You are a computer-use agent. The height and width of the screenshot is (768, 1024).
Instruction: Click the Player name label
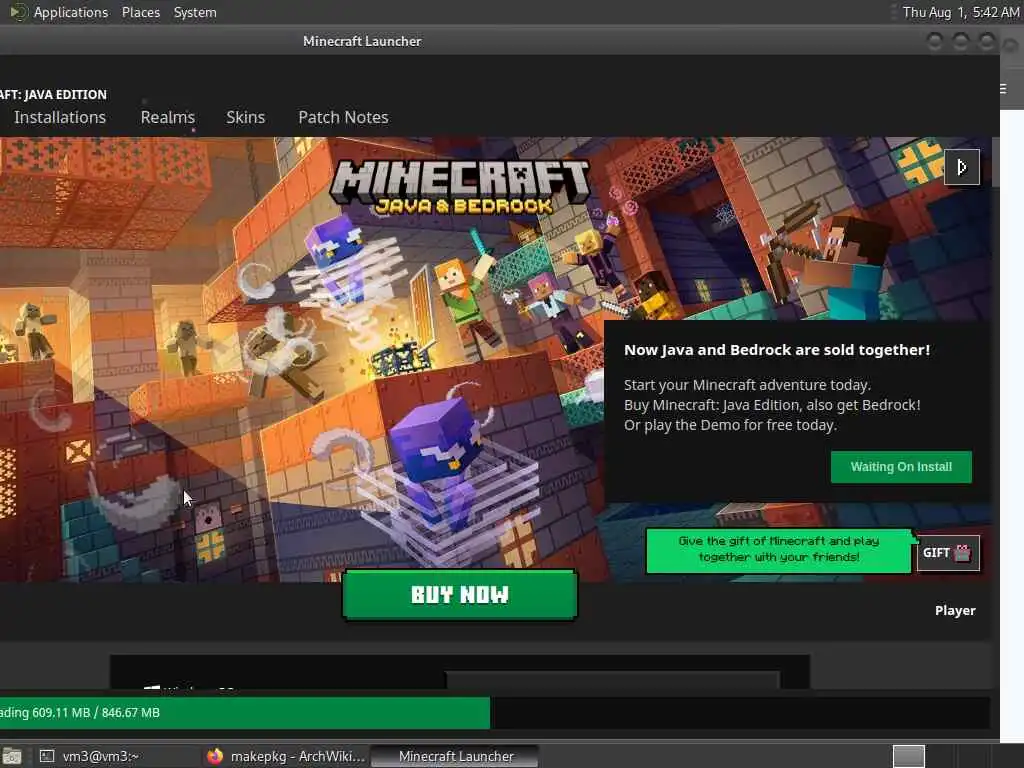[955, 611]
